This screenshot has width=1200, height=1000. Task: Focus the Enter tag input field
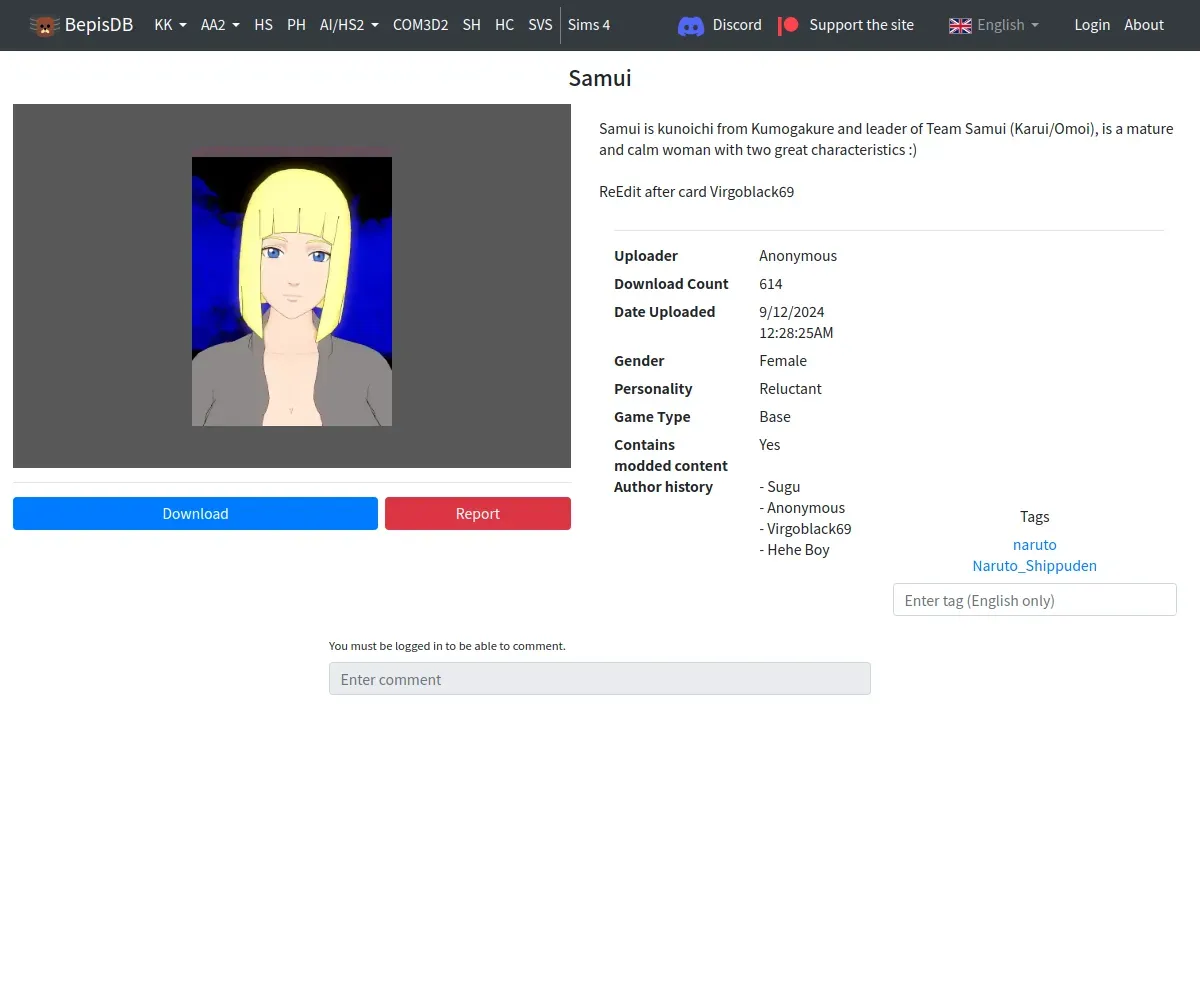point(1034,600)
